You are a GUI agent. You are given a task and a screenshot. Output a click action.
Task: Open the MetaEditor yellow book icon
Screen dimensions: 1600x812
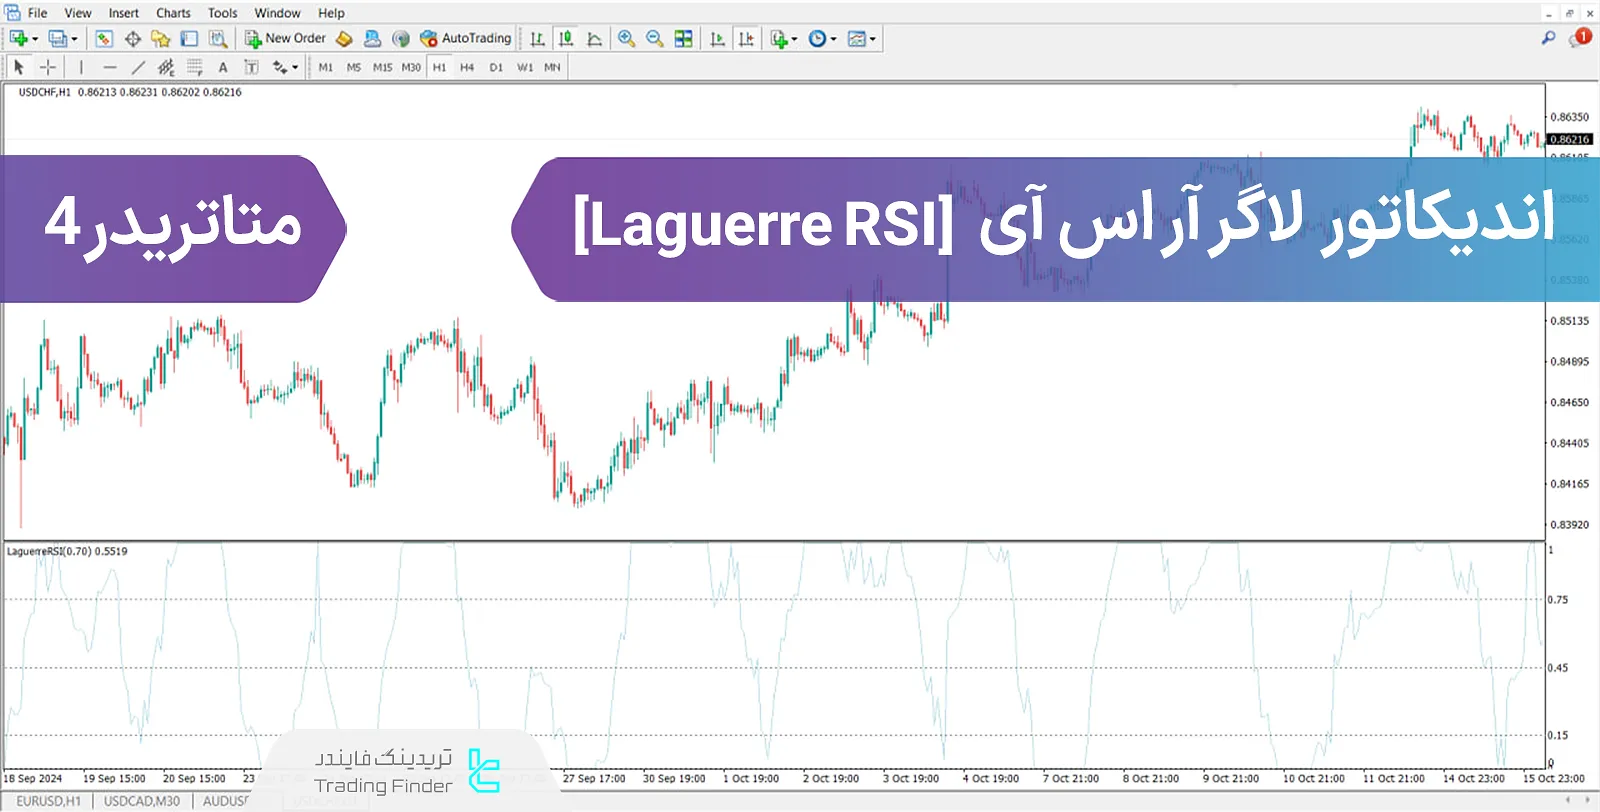tap(344, 39)
